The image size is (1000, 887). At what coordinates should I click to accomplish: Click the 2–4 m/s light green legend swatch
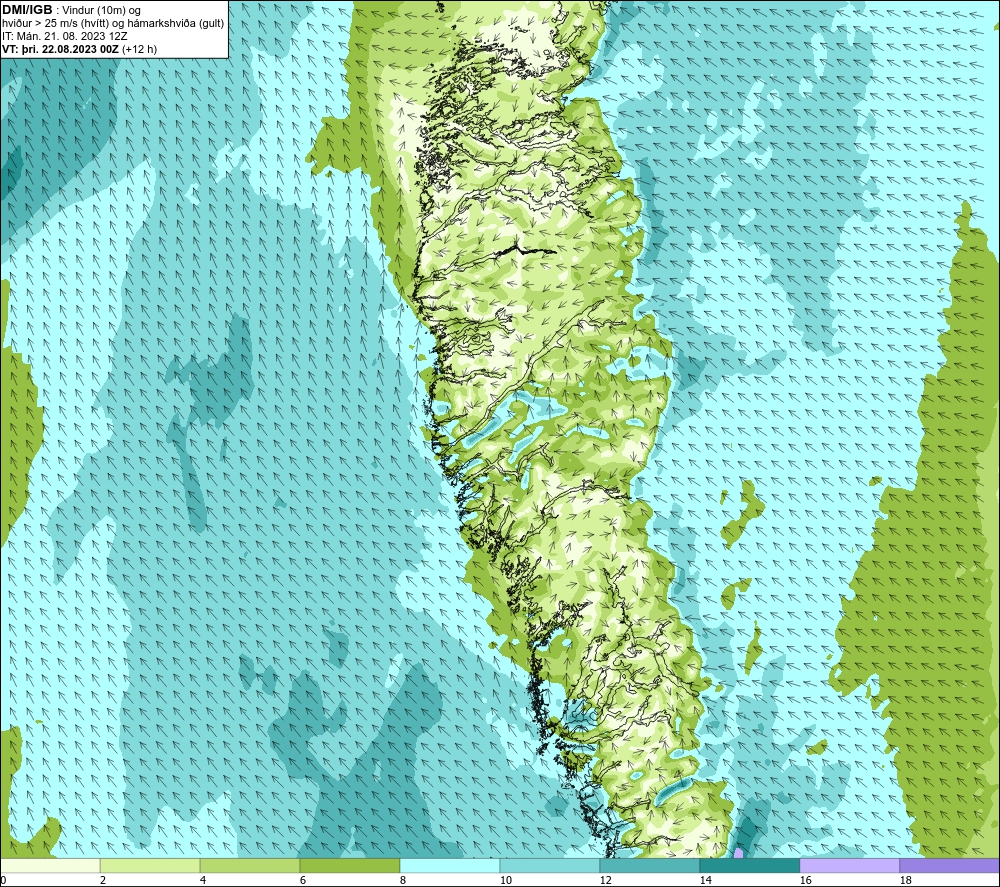tap(150, 865)
